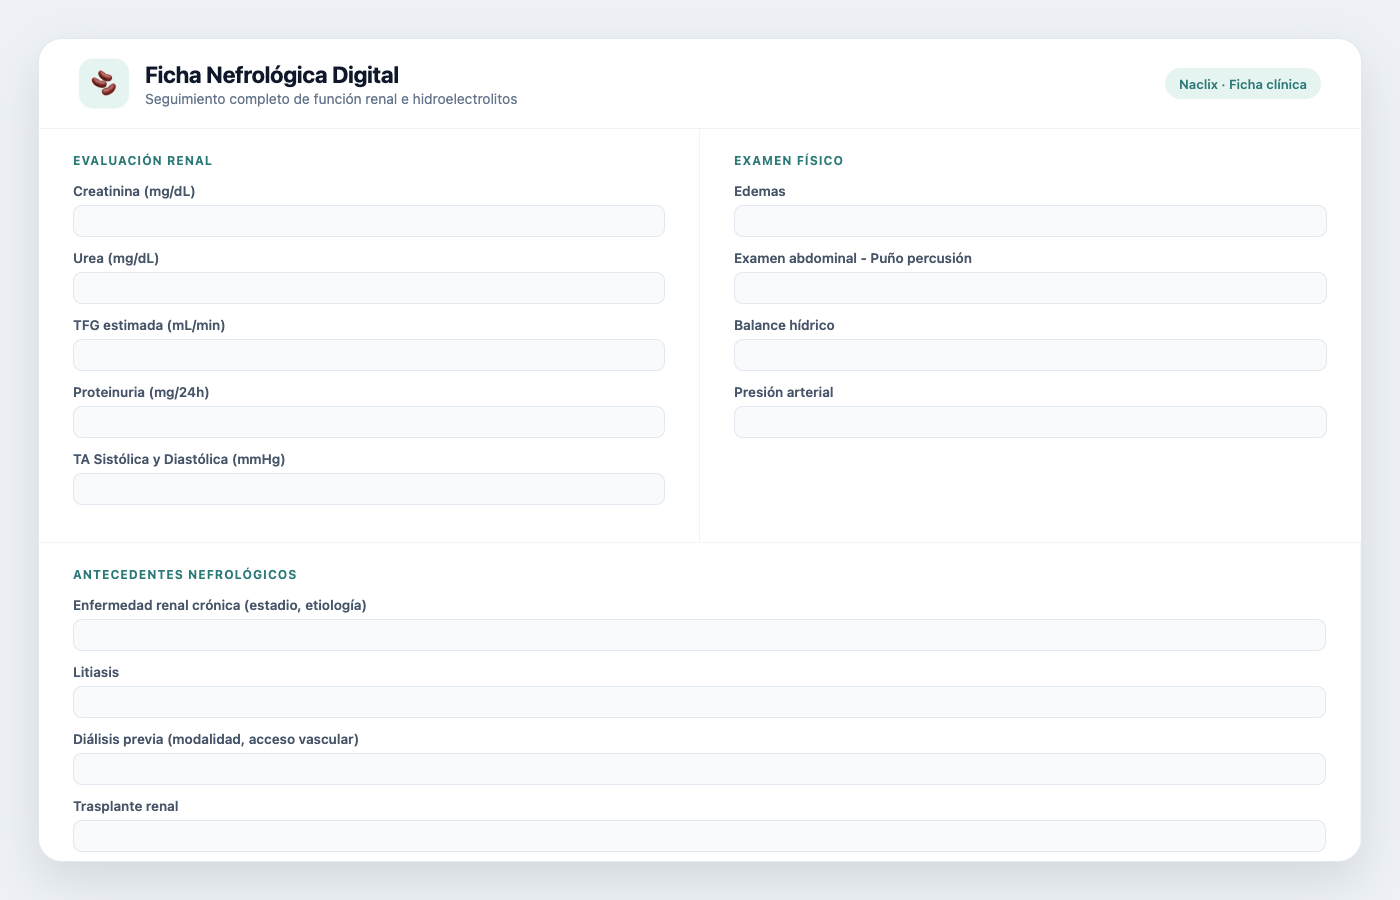The width and height of the screenshot is (1400, 900).
Task: Click the Examen Físico section heading
Action: pos(789,161)
